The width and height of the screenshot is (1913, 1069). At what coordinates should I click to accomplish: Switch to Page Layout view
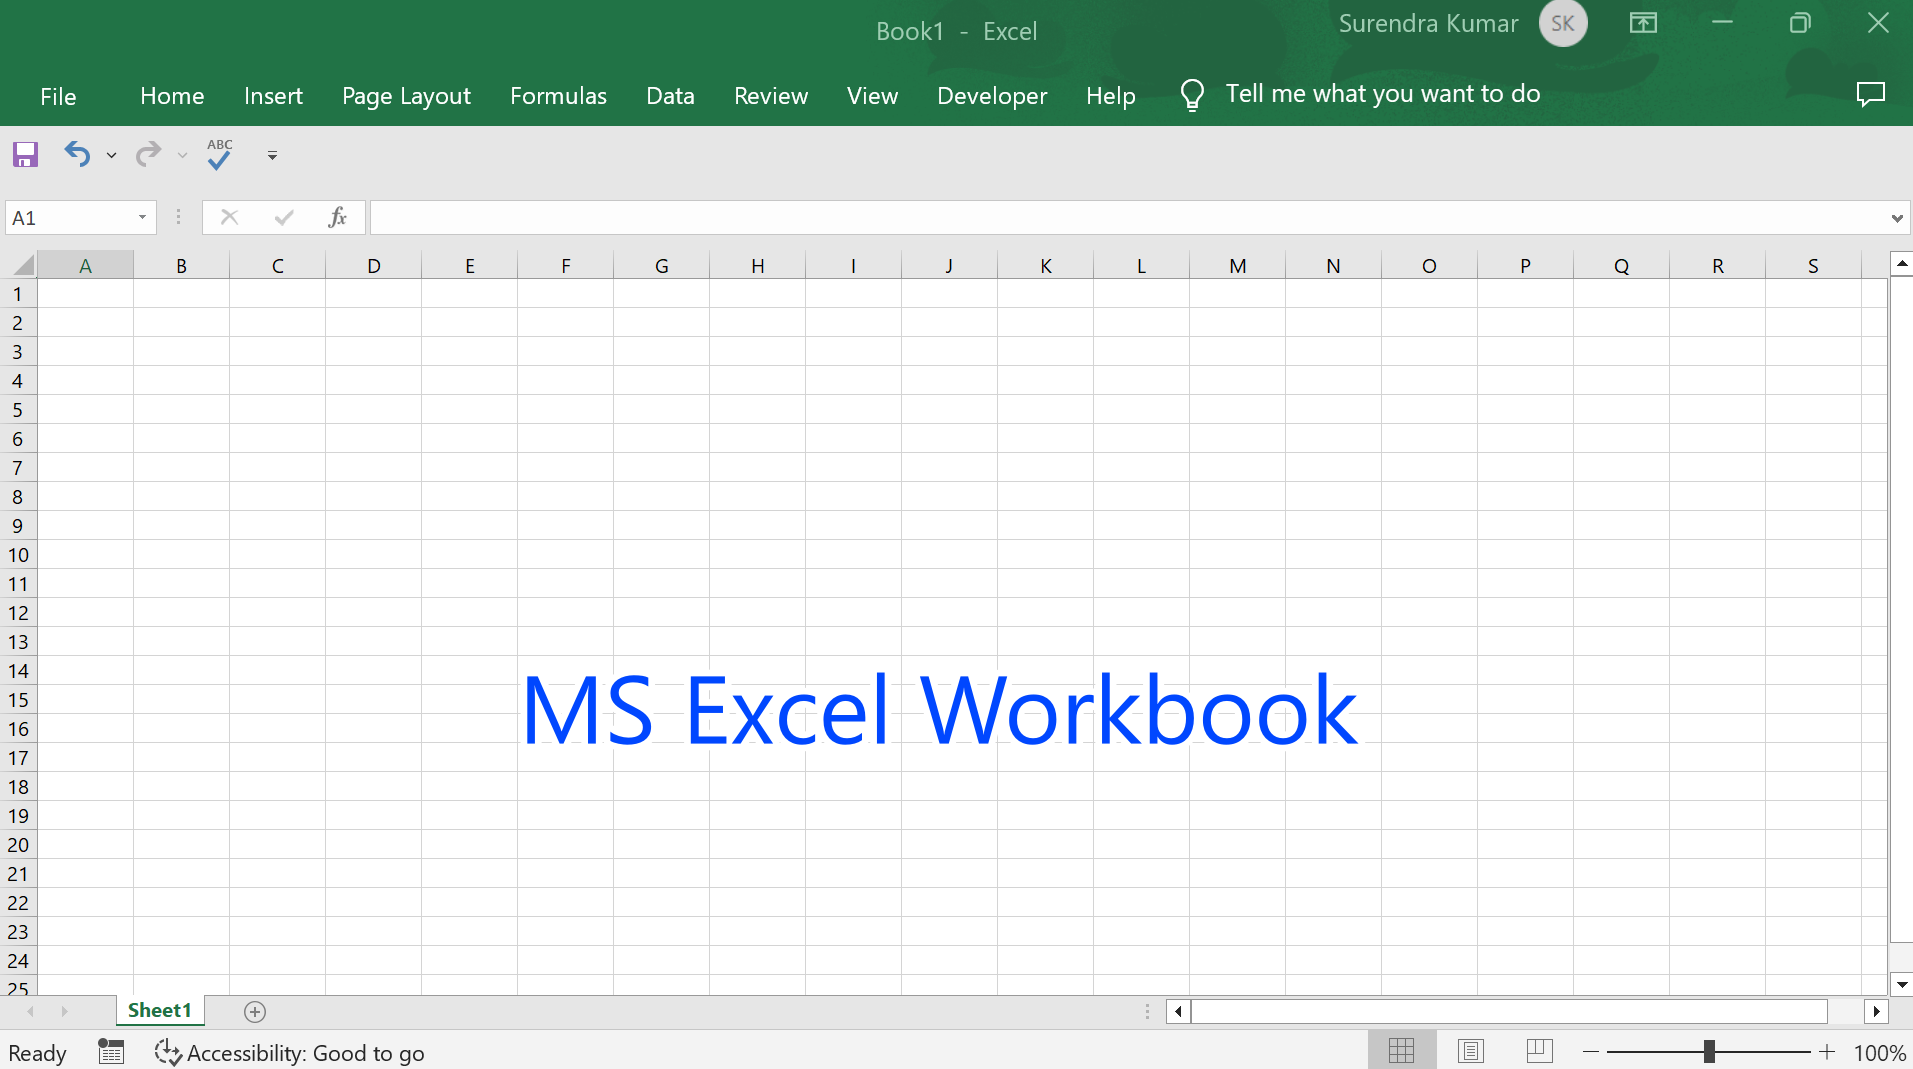coord(1470,1051)
